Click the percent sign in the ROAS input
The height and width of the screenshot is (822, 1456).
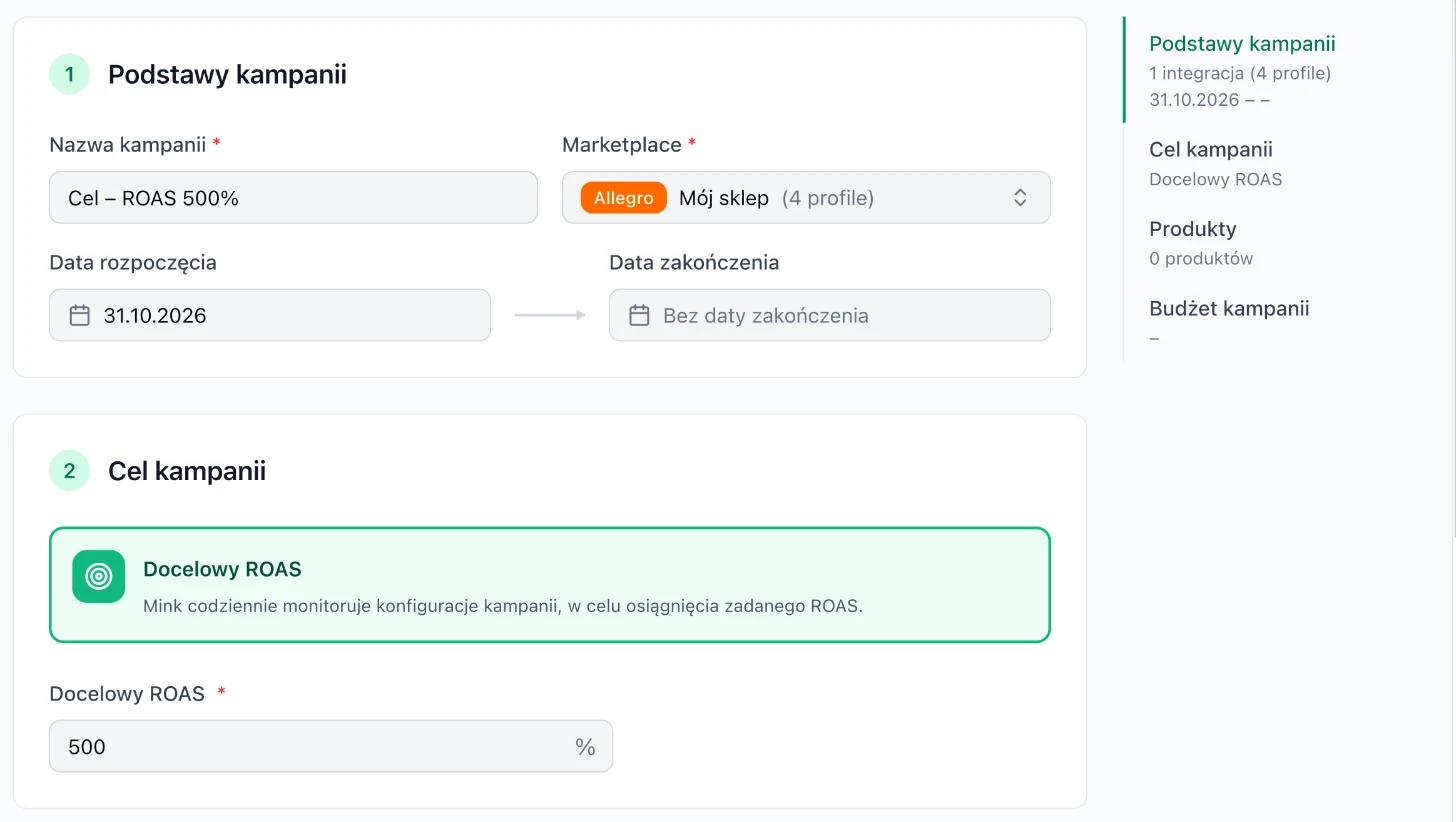coord(585,747)
